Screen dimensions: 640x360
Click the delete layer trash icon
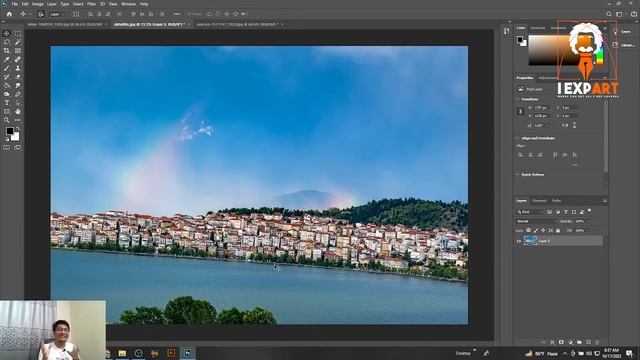point(597,342)
